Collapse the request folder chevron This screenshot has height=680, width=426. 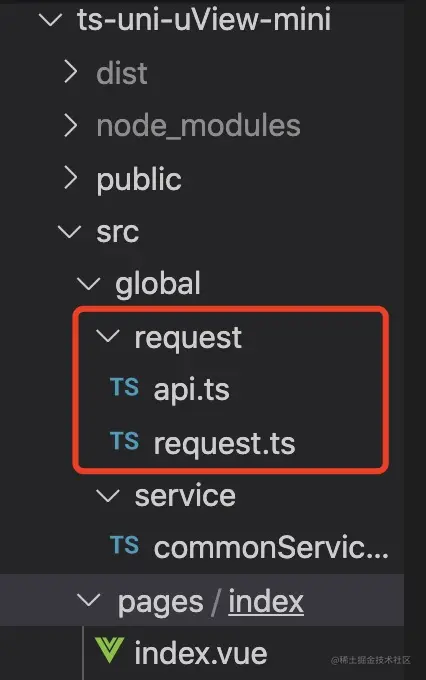108,336
